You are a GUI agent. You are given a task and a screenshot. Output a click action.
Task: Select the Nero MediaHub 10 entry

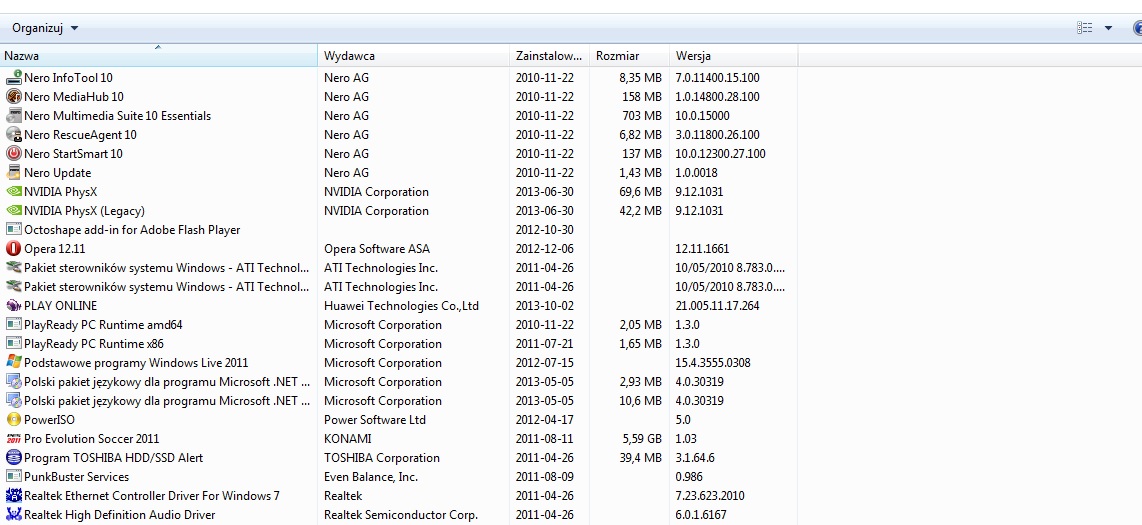pyautogui.click(x=74, y=96)
